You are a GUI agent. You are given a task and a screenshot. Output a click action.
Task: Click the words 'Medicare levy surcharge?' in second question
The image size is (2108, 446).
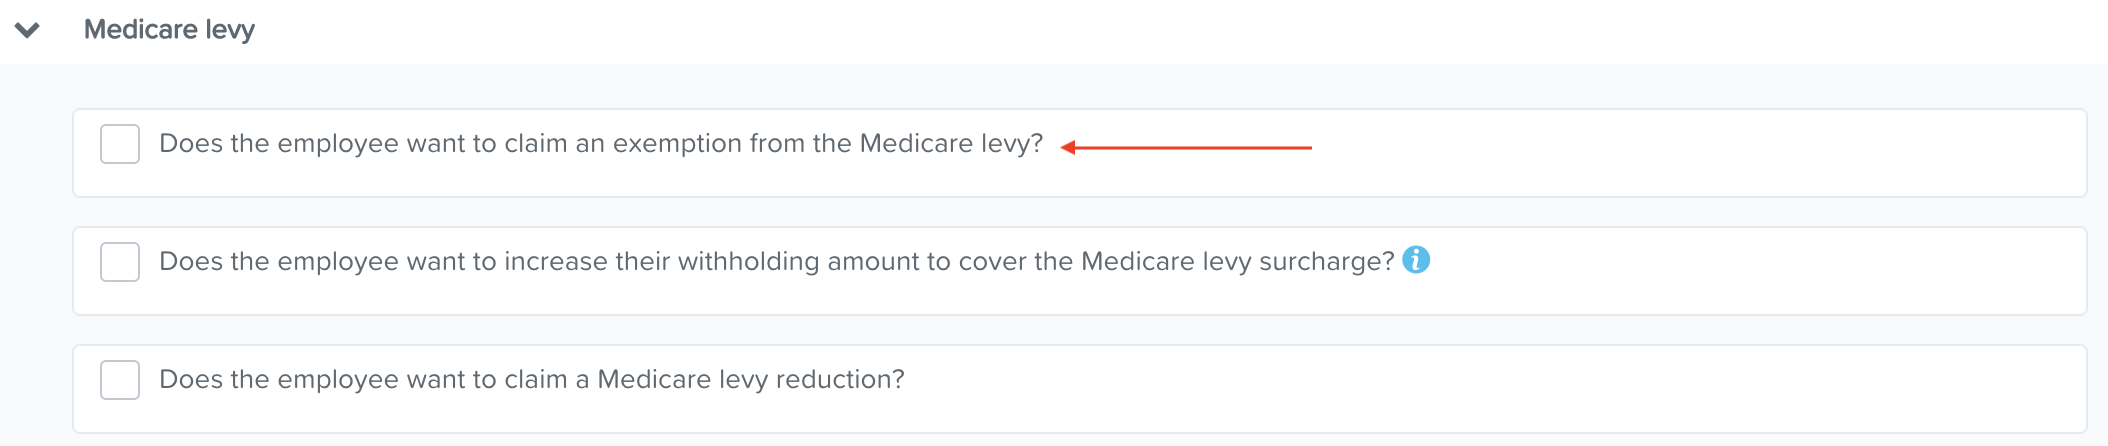point(1238,262)
